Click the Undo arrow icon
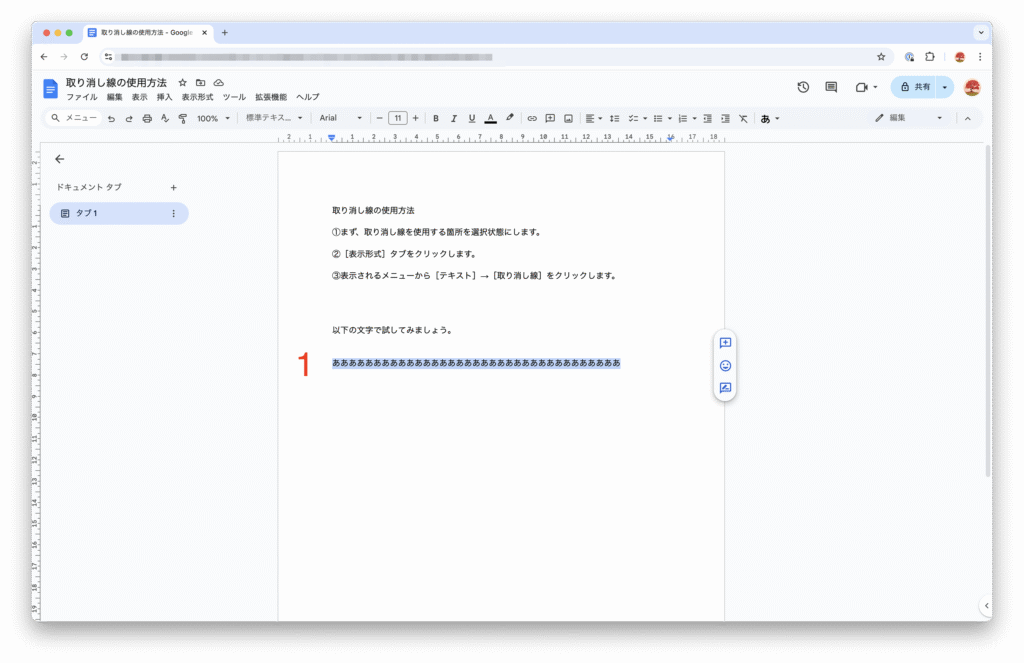This screenshot has width=1024, height=663. (x=111, y=118)
